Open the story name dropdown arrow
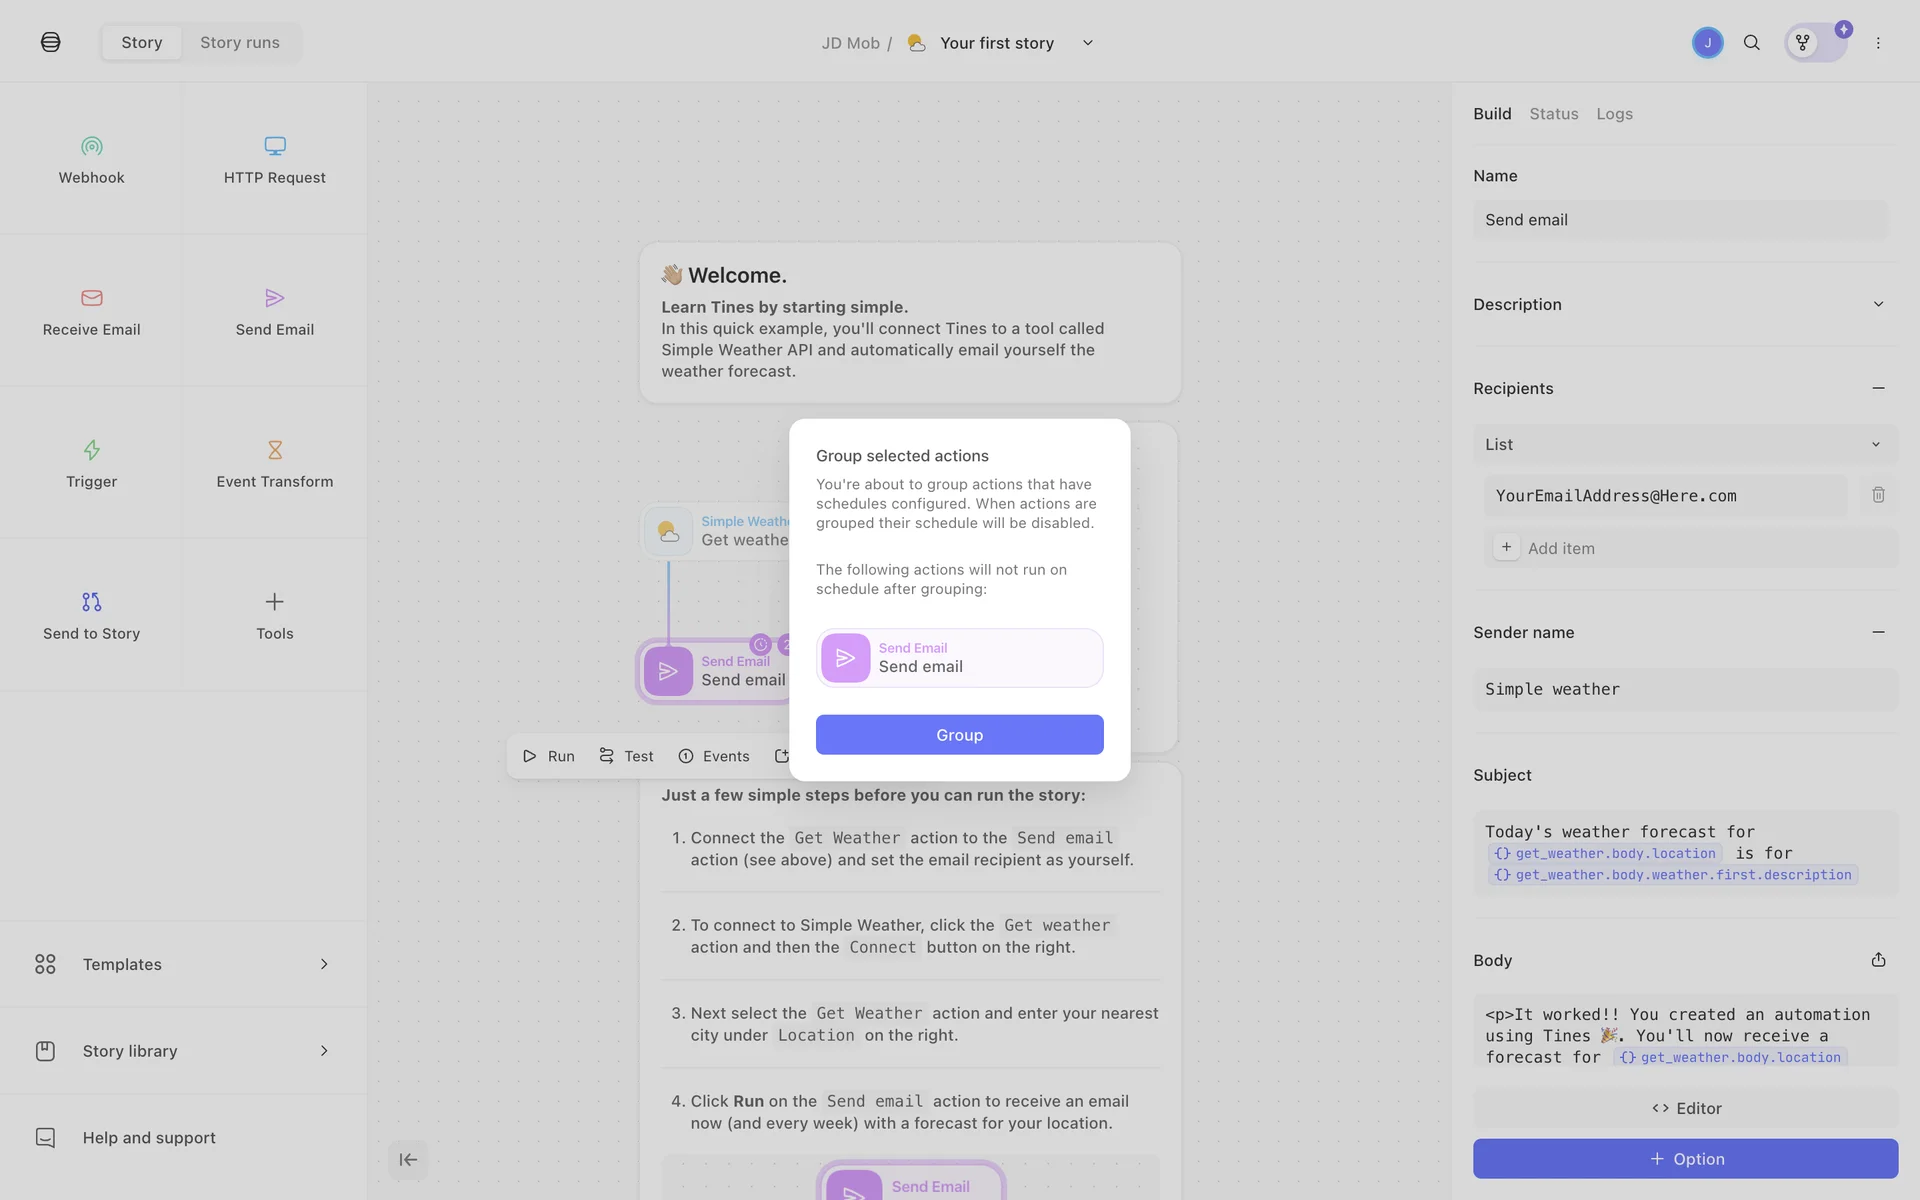1920x1200 pixels. tap(1088, 43)
